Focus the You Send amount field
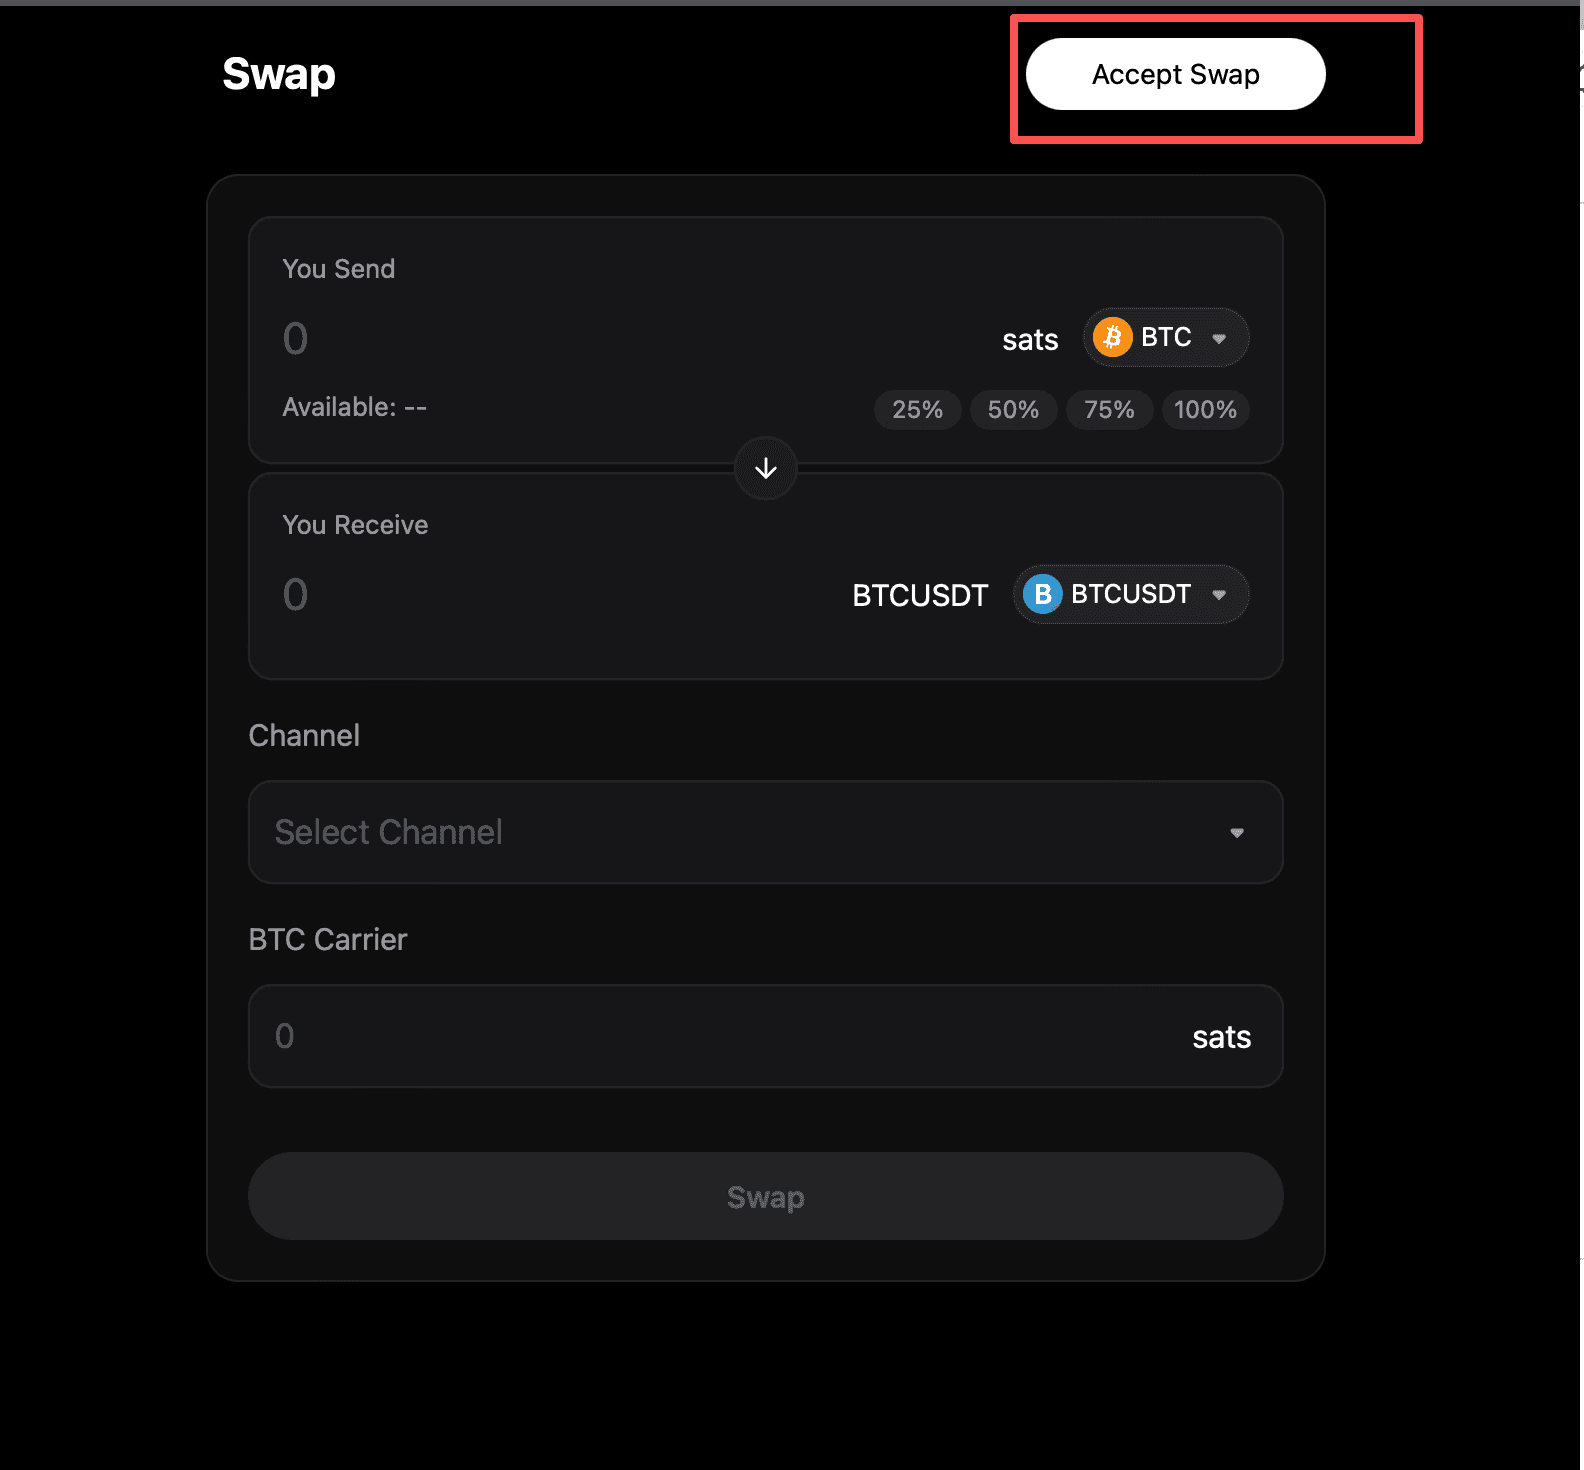The image size is (1584, 1470). (x=630, y=339)
